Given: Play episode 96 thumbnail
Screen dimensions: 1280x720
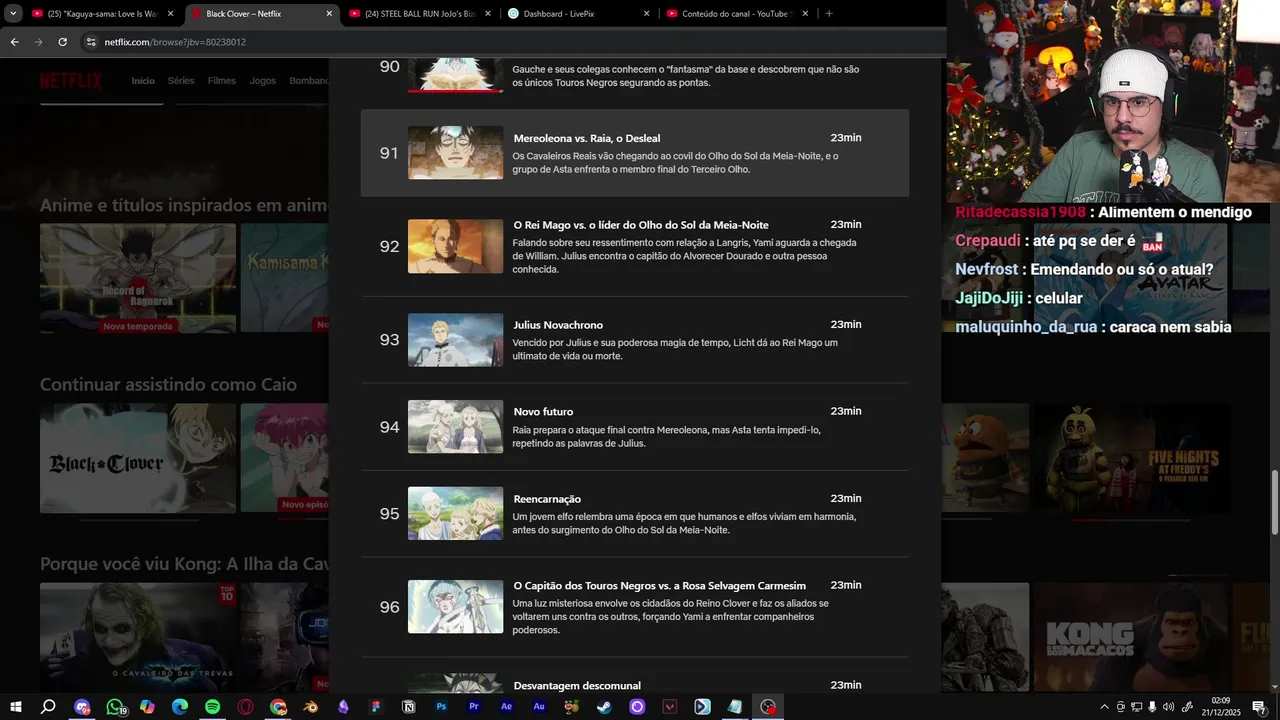Looking at the screenshot, I should (x=455, y=607).
